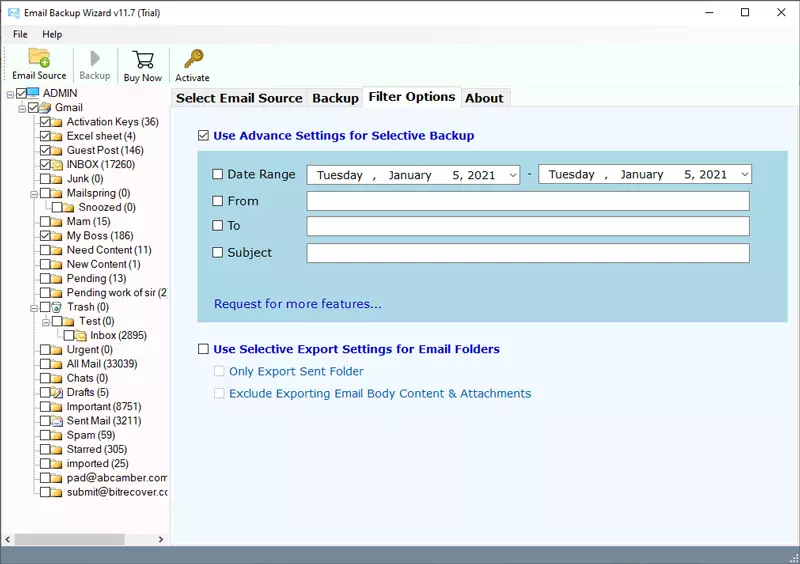Open the About tab
Viewport: 800px width, 564px height.
pos(484,98)
